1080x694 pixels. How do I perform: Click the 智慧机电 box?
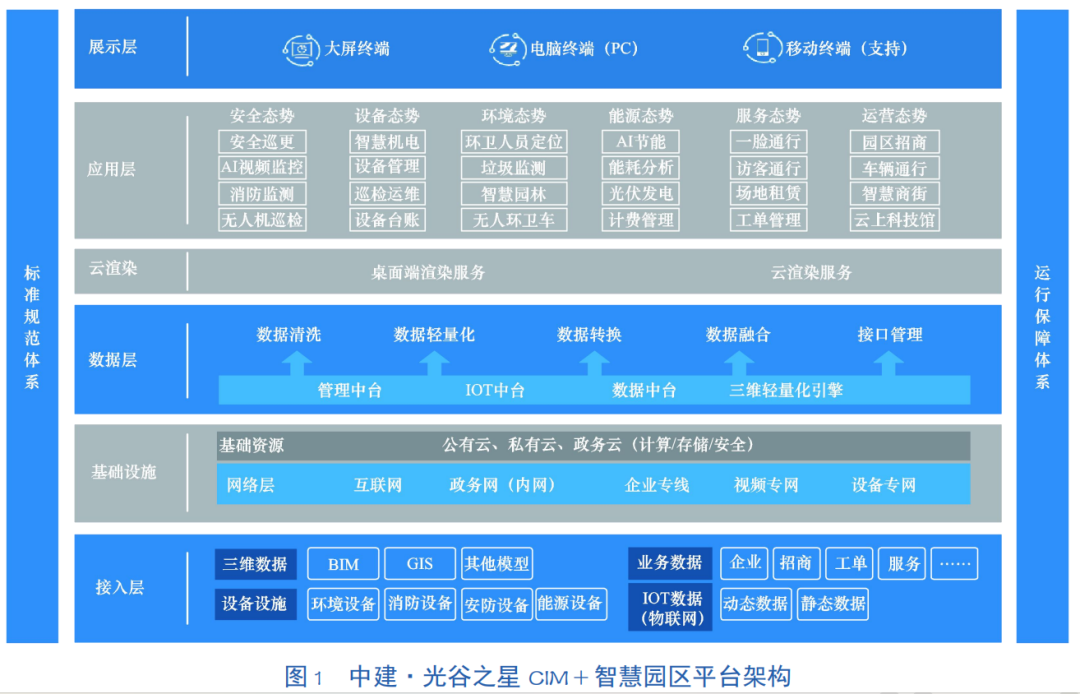point(387,142)
